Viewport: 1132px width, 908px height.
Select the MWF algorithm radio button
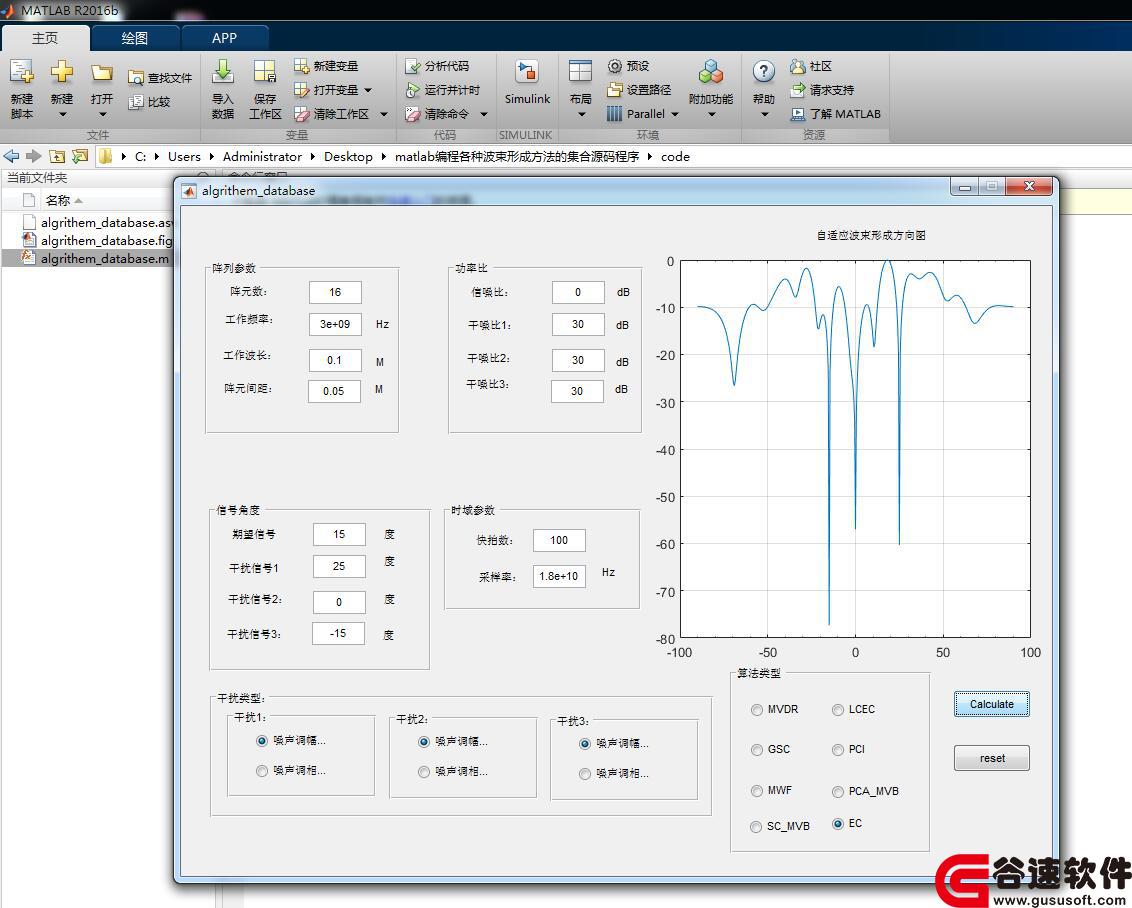757,791
